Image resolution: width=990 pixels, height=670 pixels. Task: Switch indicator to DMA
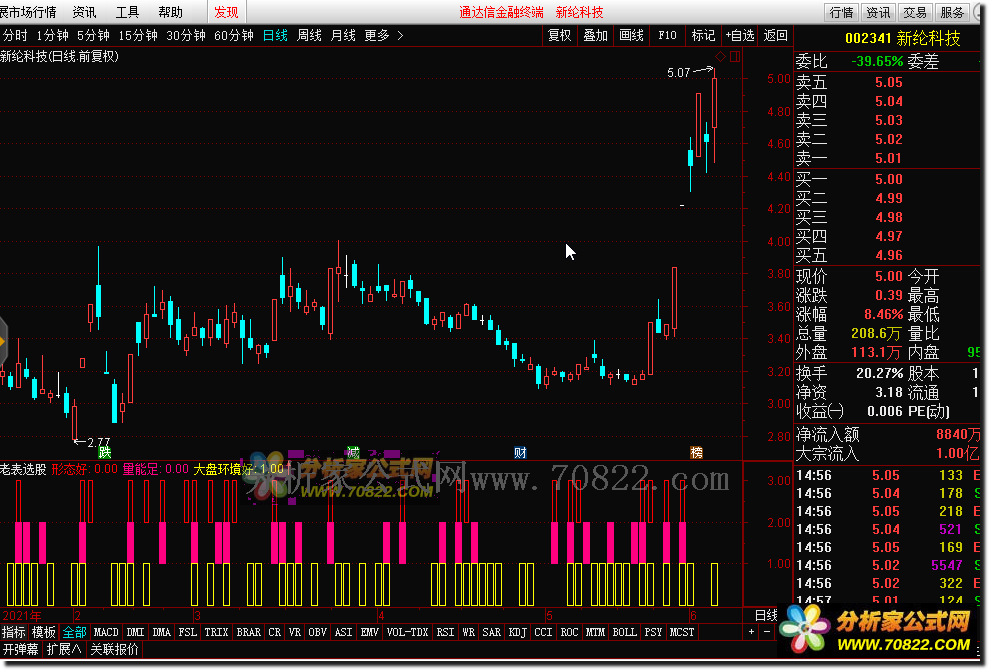tap(162, 632)
